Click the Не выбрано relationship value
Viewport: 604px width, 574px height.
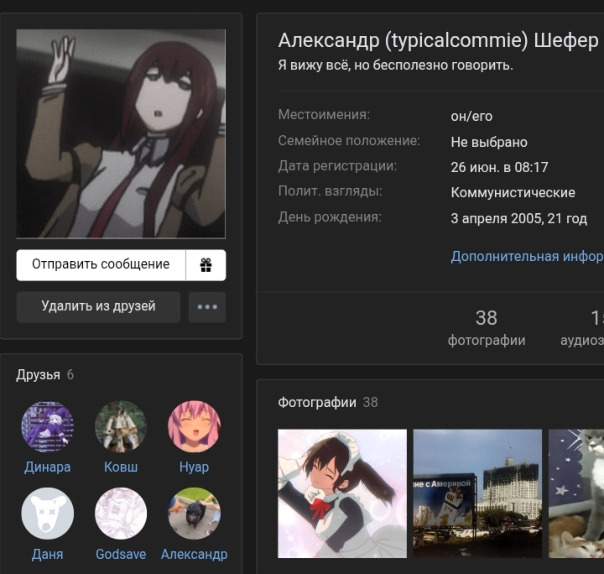click(489, 143)
